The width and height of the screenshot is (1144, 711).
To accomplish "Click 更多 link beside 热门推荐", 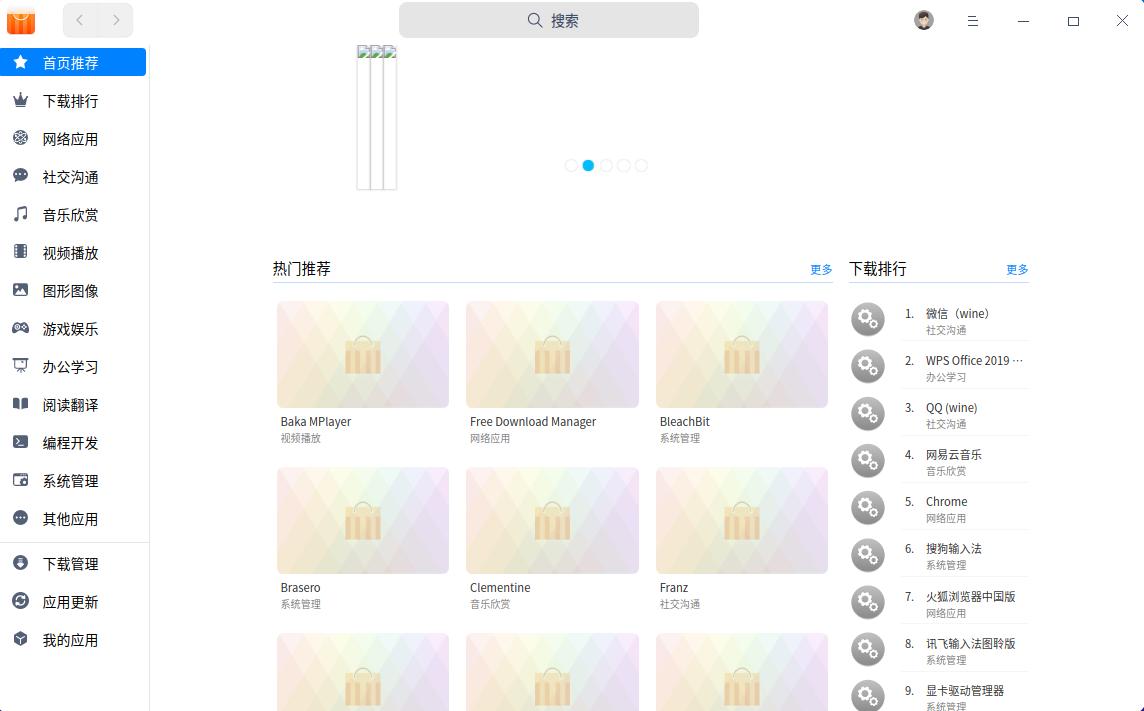I will coord(821,270).
